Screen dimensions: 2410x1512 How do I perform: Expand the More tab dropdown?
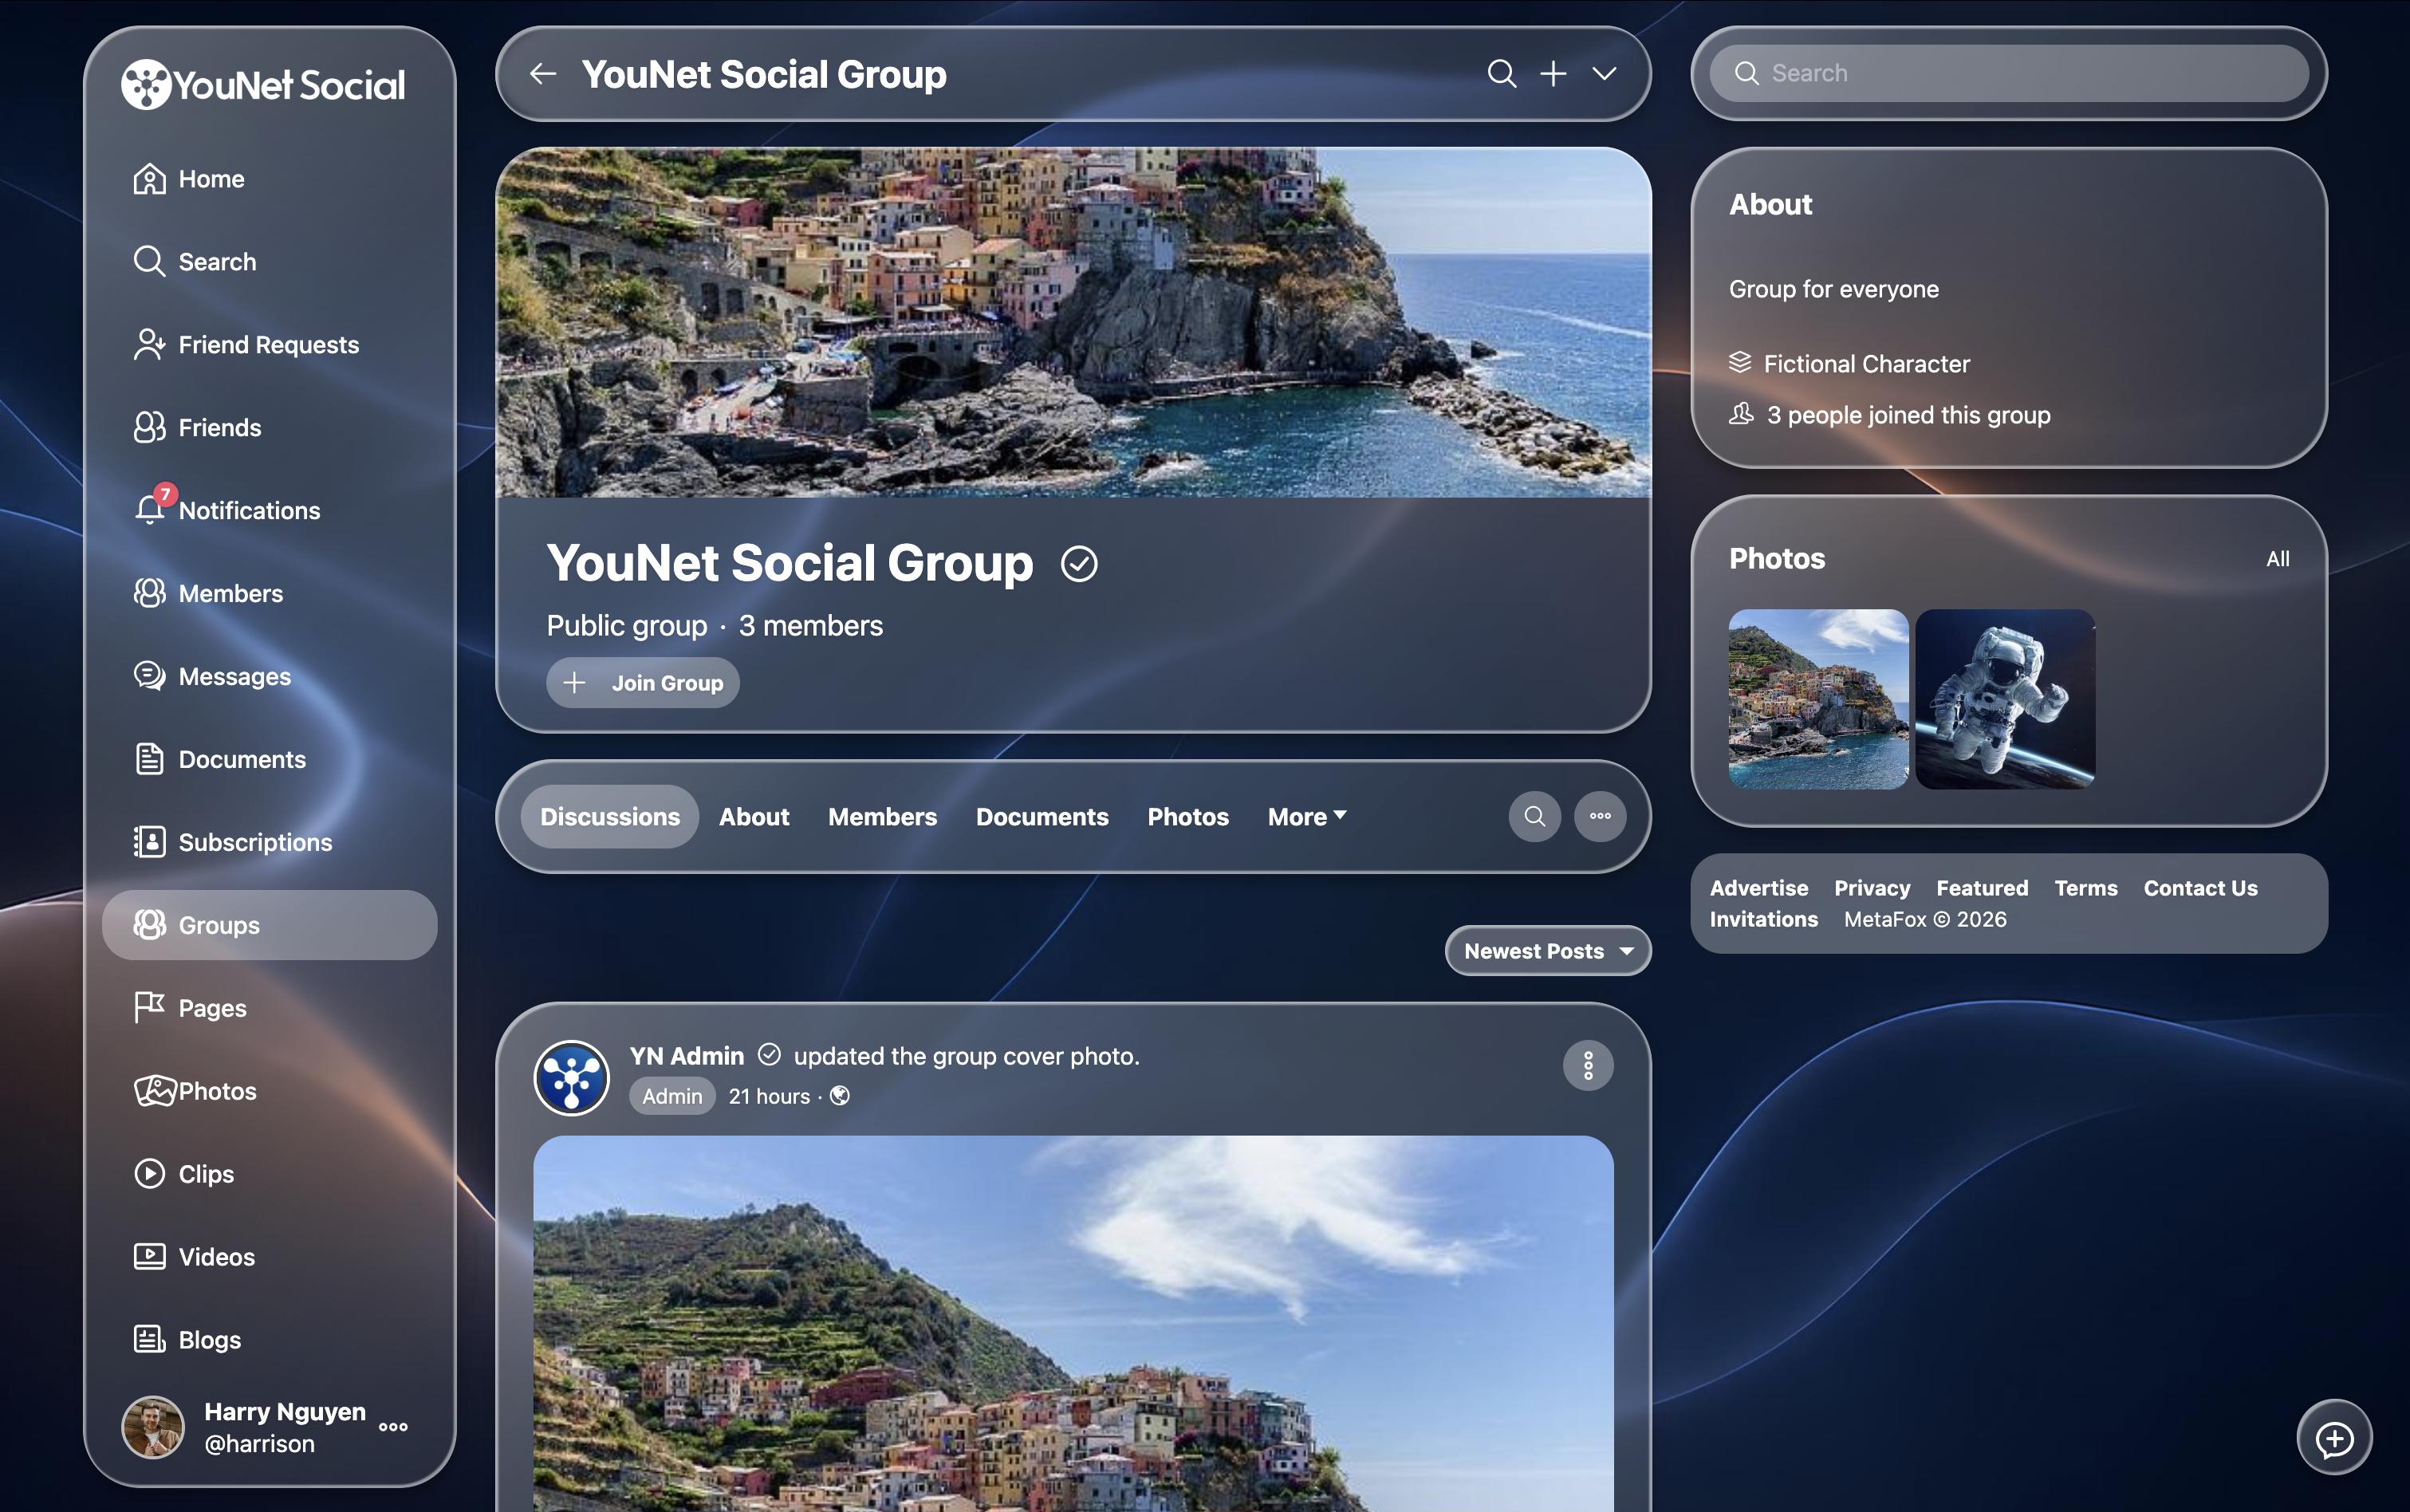coord(1307,816)
